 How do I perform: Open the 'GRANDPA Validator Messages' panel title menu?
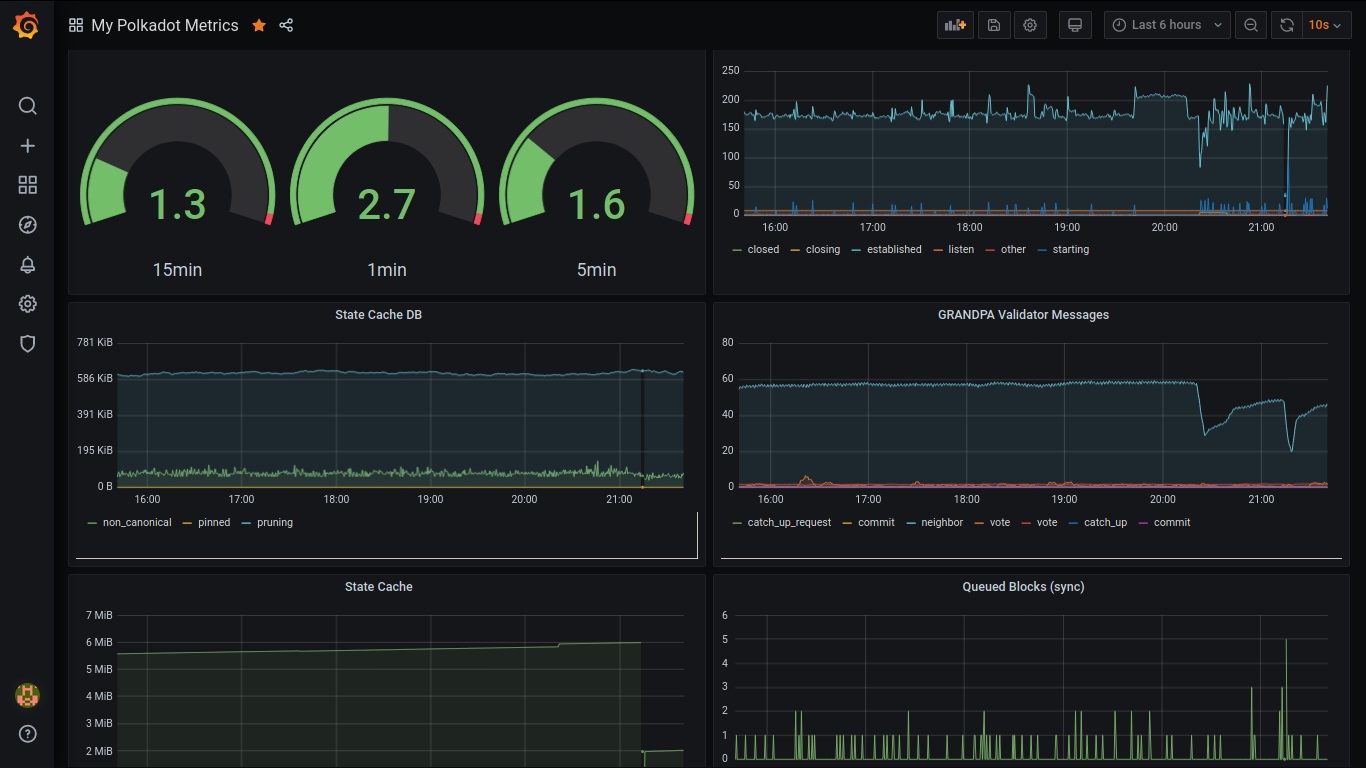coord(1023,315)
